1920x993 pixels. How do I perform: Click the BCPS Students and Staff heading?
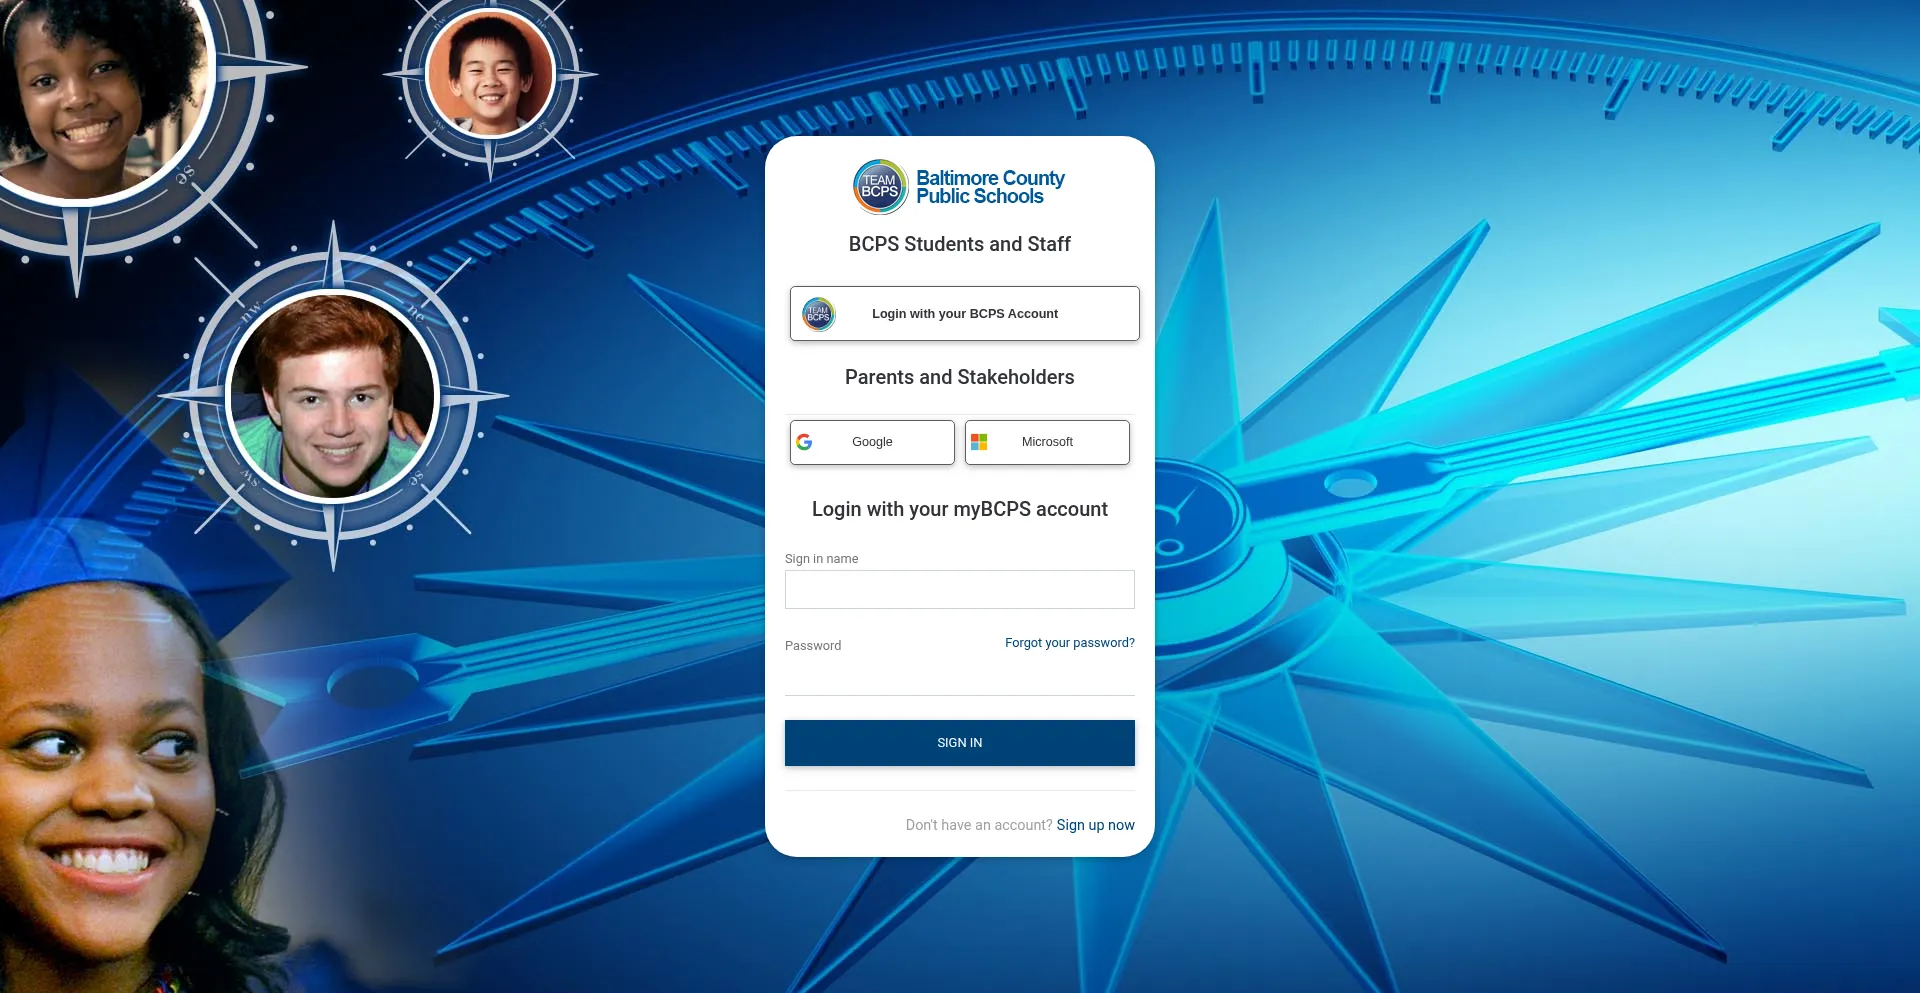959,244
